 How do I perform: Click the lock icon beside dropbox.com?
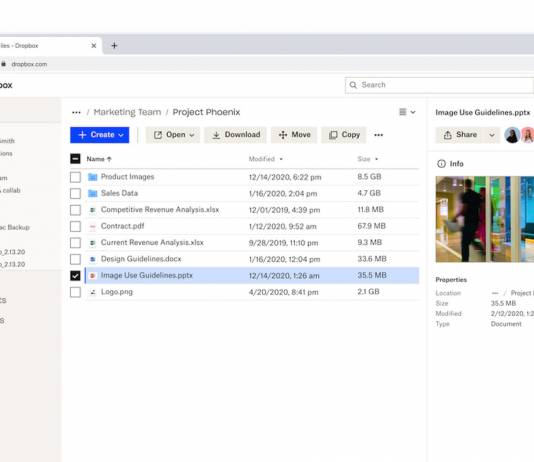click(x=3, y=64)
